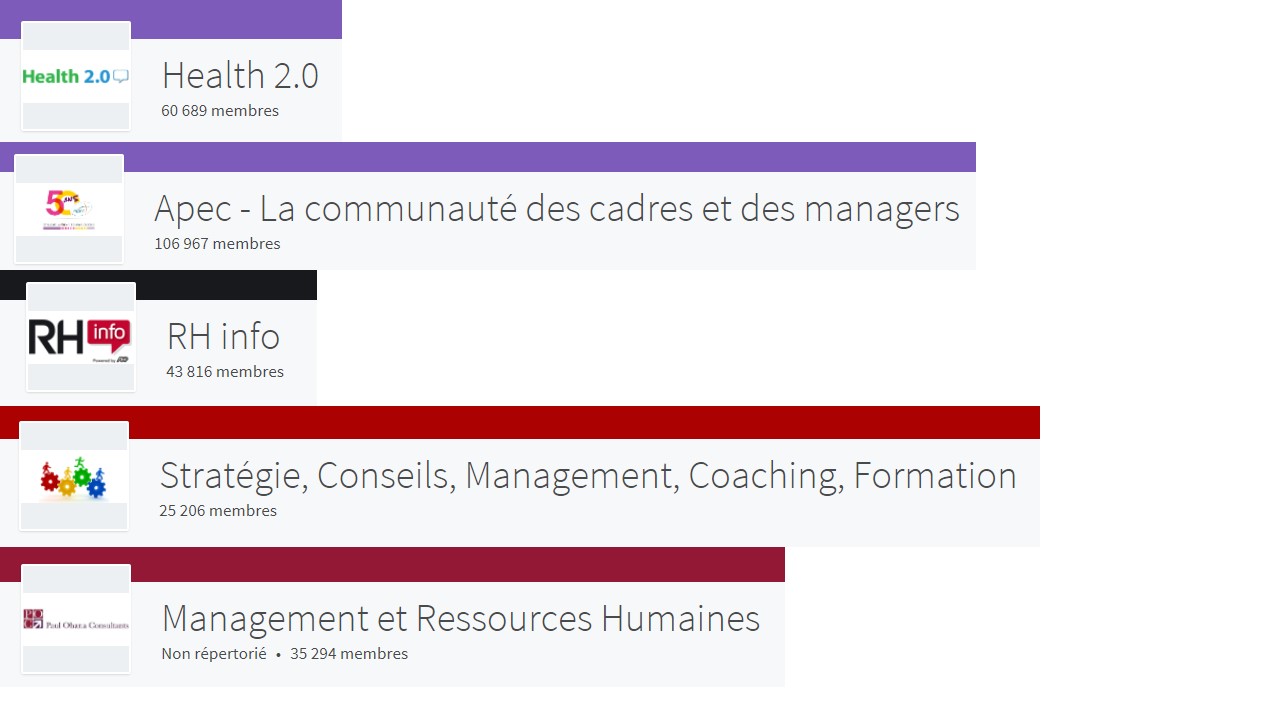Open the Health 2.0 group logo
This screenshot has height=720, width=1280.
pos(76,76)
